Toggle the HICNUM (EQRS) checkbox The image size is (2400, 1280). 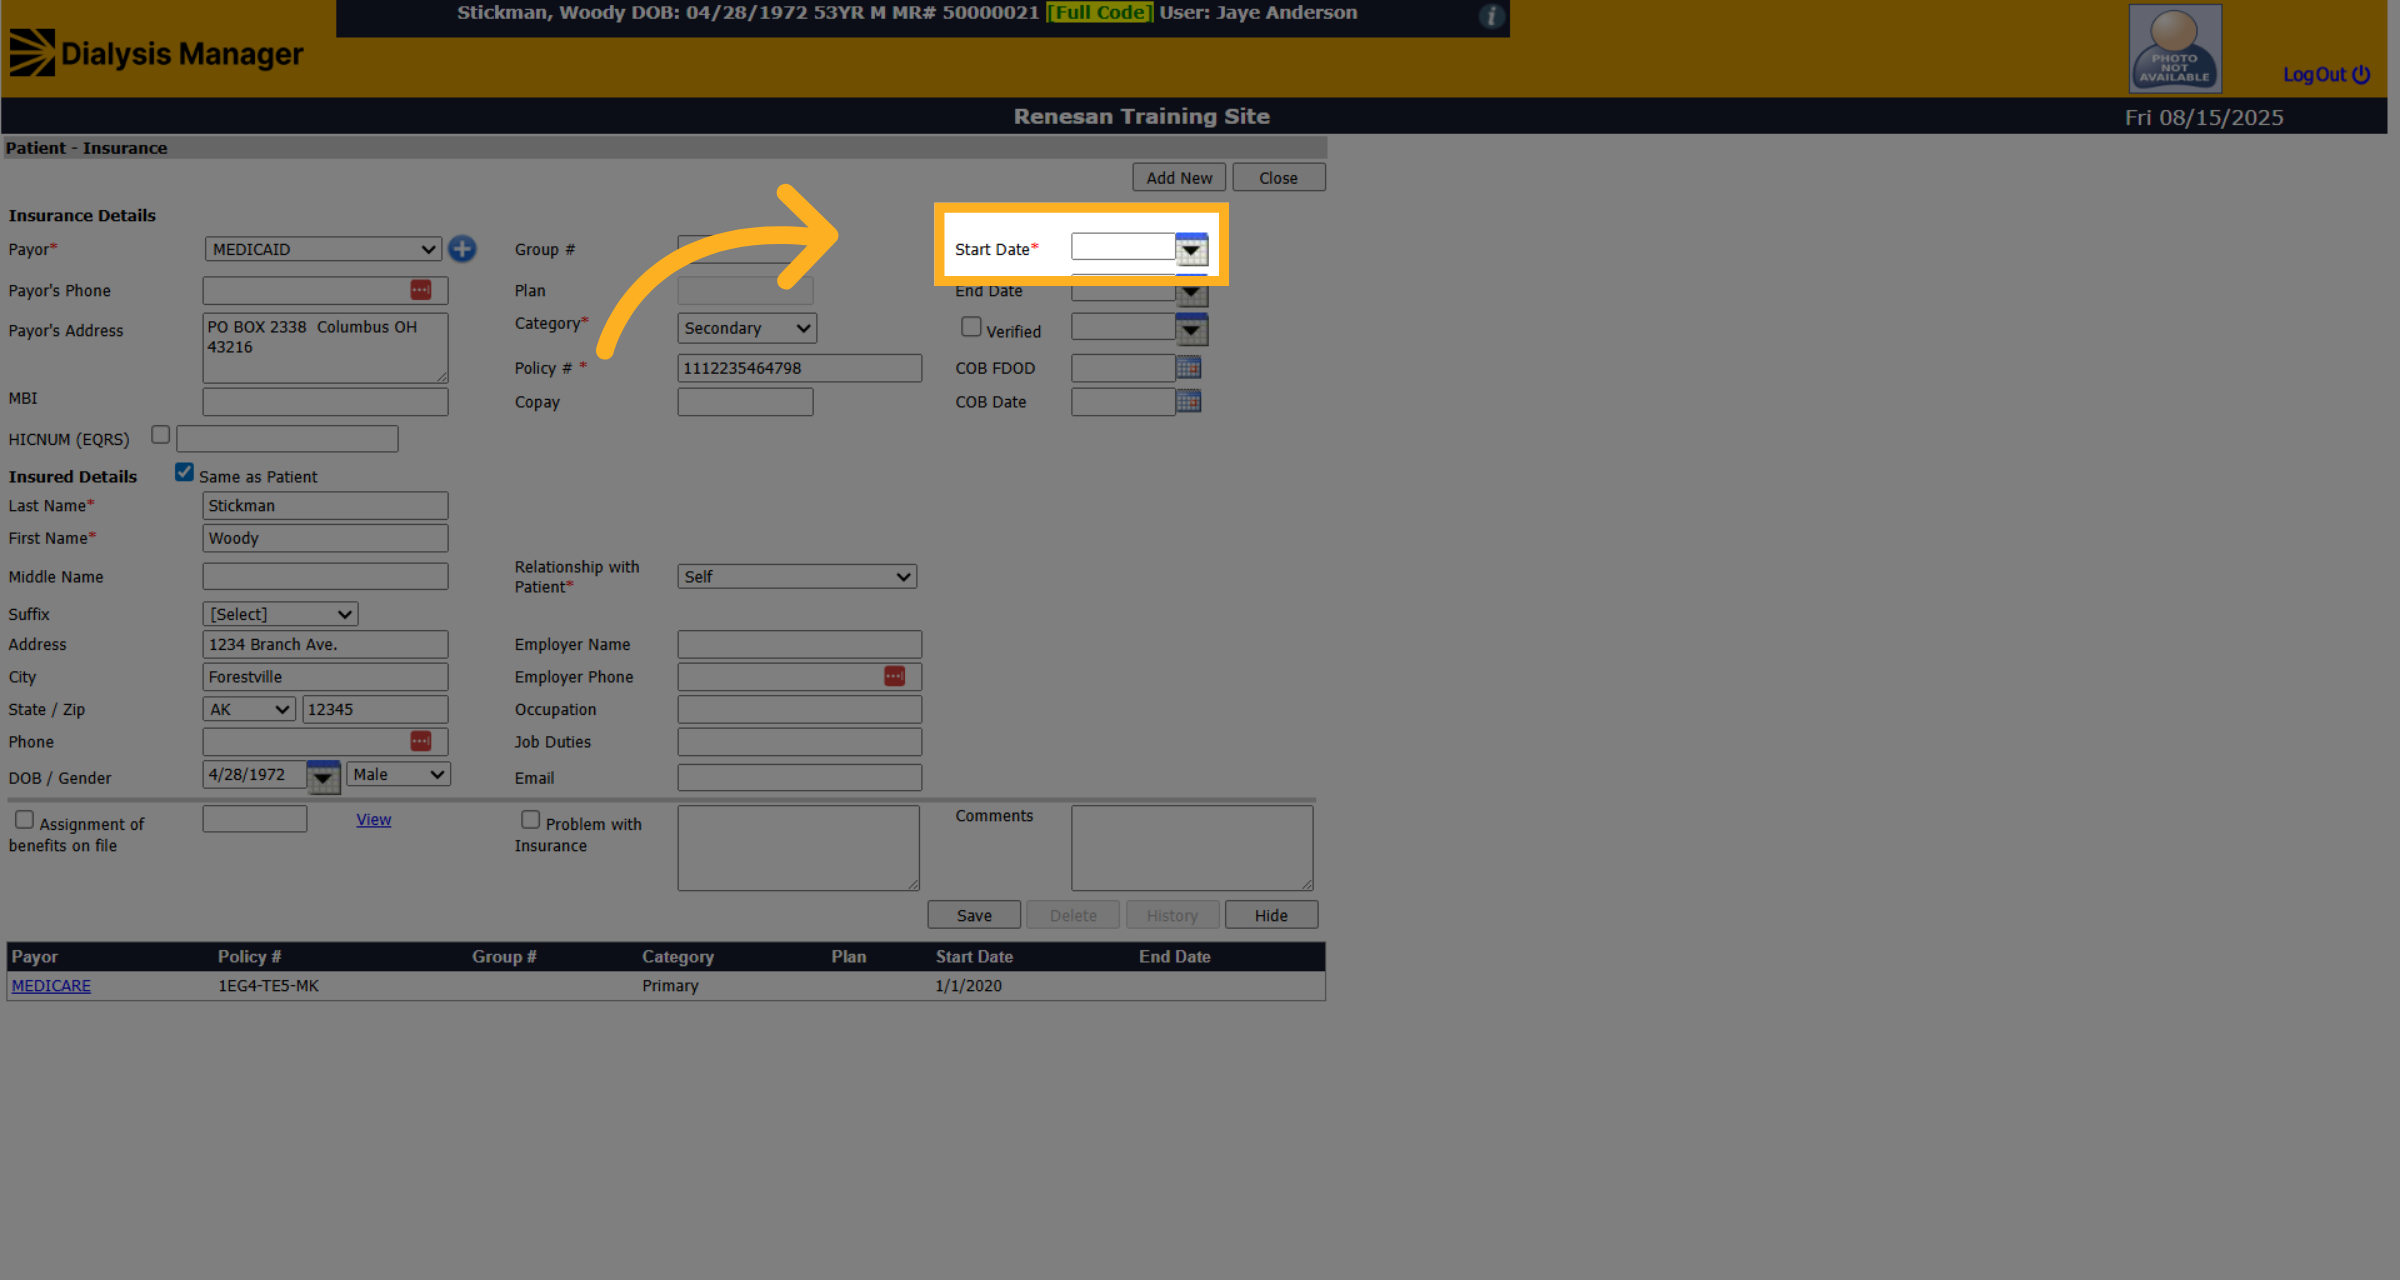point(160,435)
